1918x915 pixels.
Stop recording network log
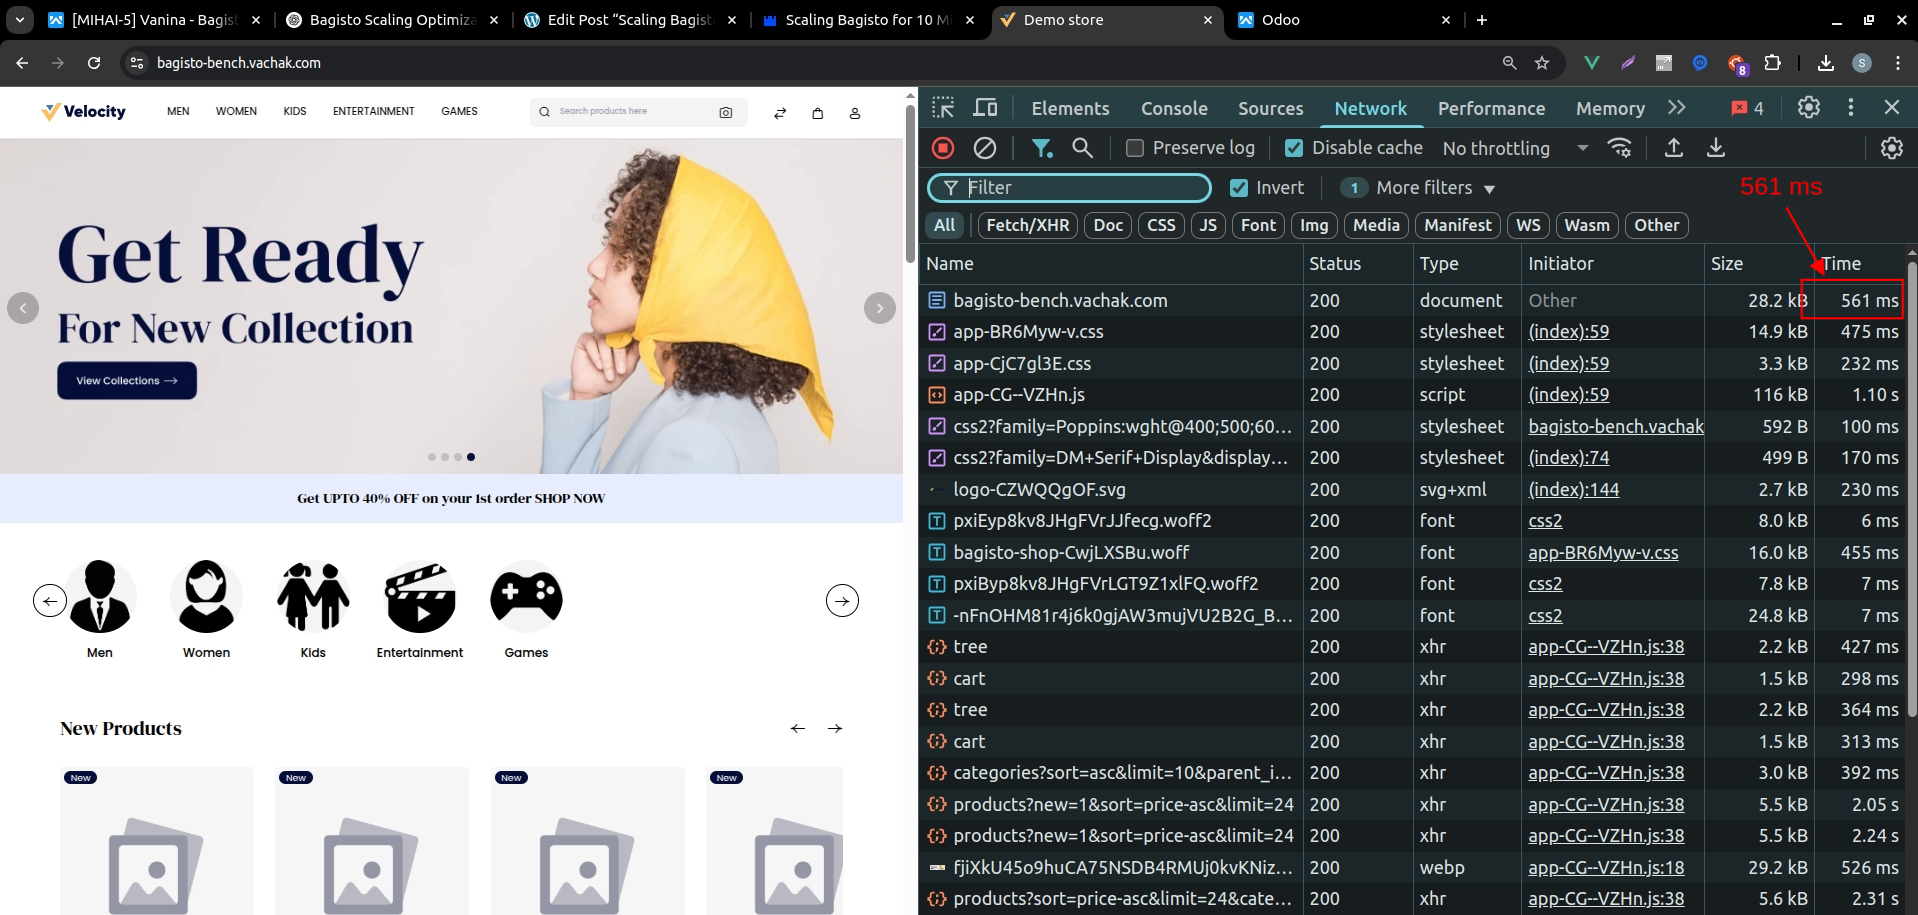[943, 148]
